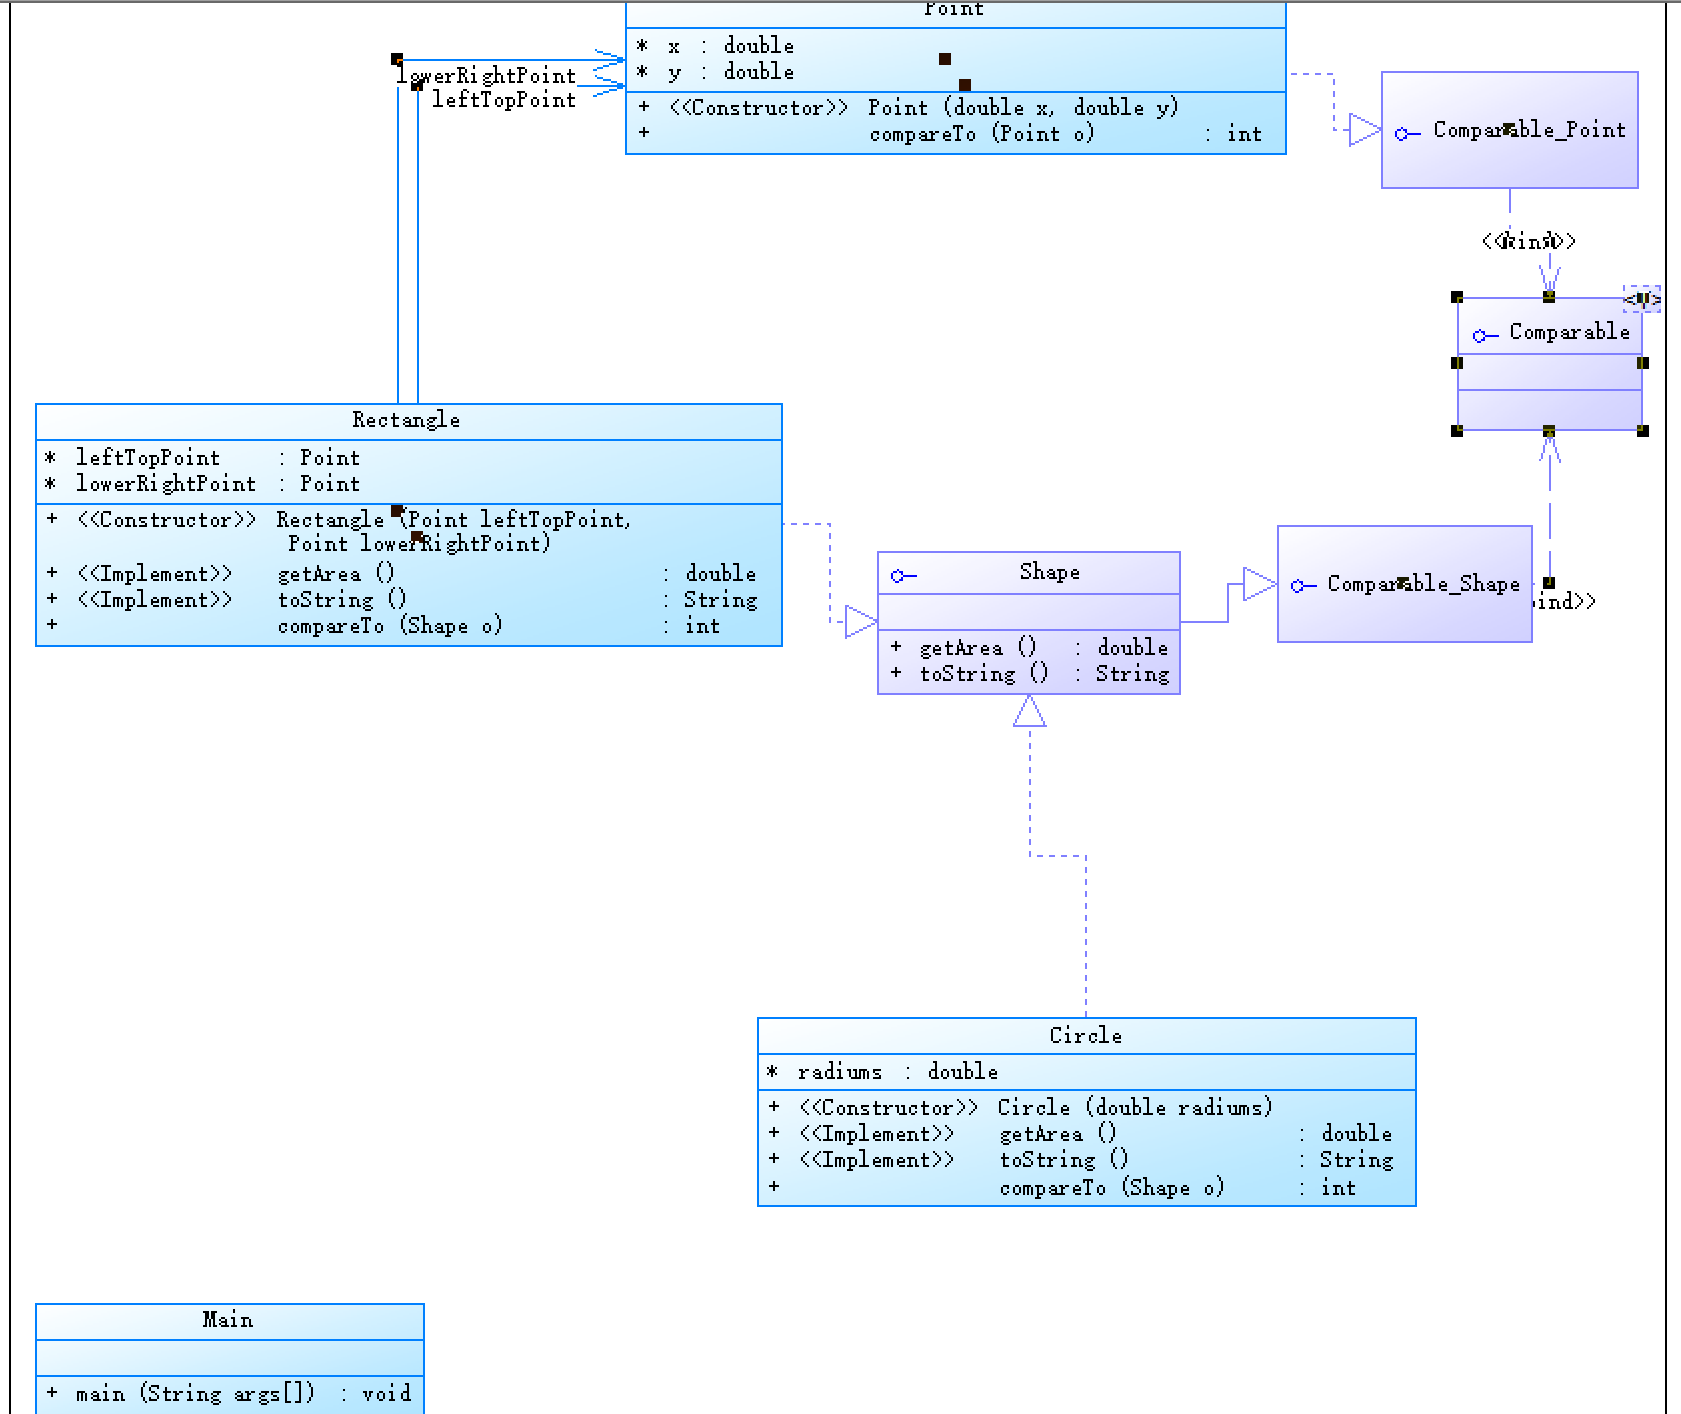Click the interface lollipop icon on Comparable_Shape
1681x1414 pixels.
[x=1303, y=585]
